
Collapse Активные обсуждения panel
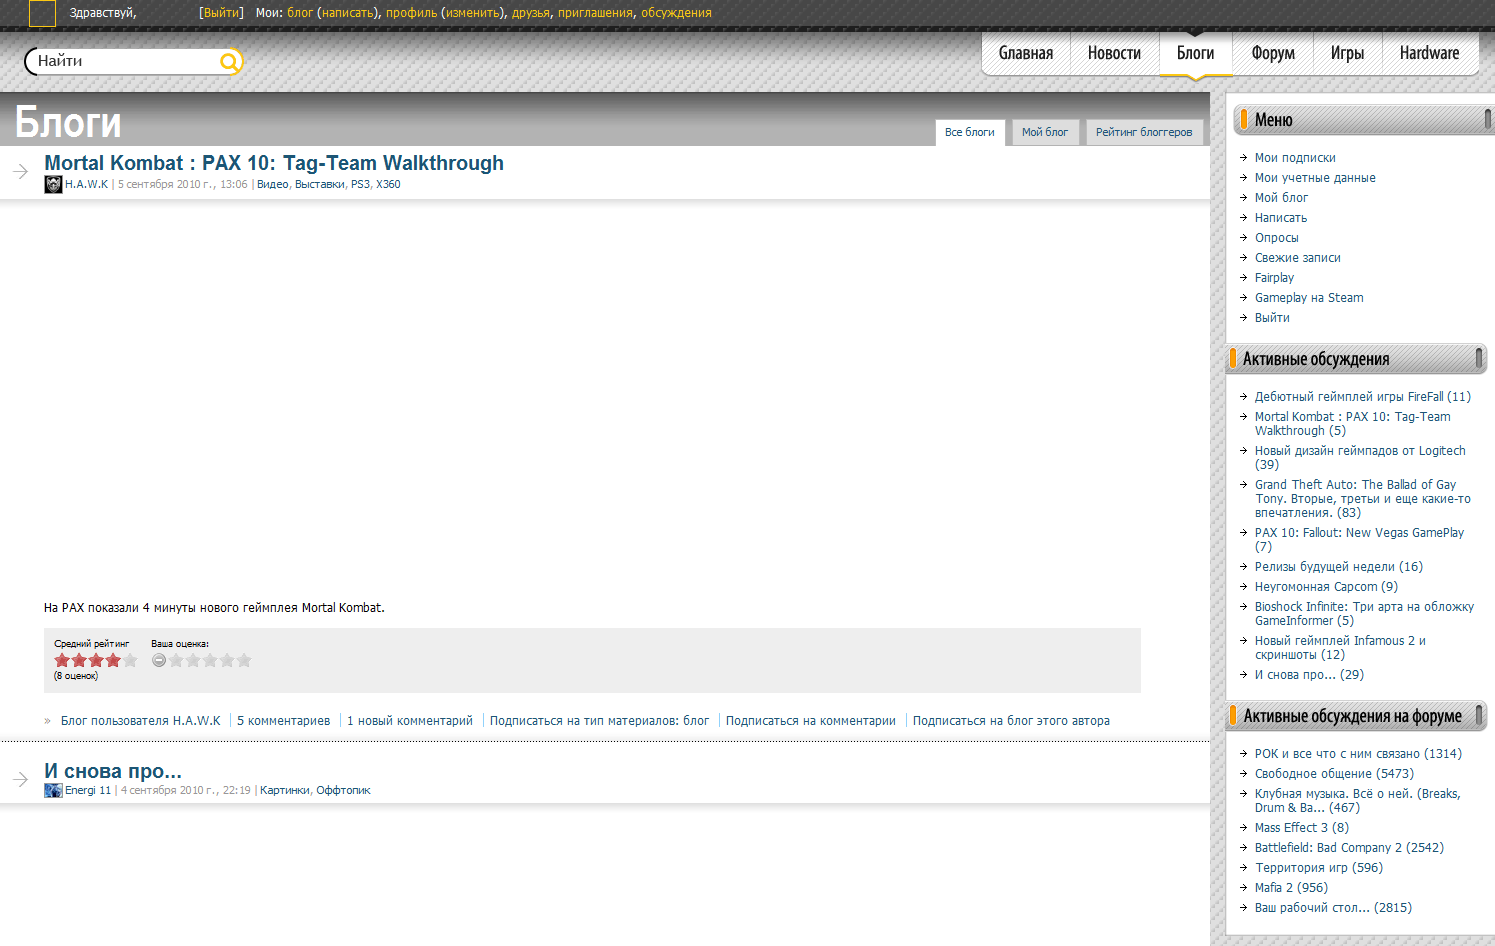1479,358
